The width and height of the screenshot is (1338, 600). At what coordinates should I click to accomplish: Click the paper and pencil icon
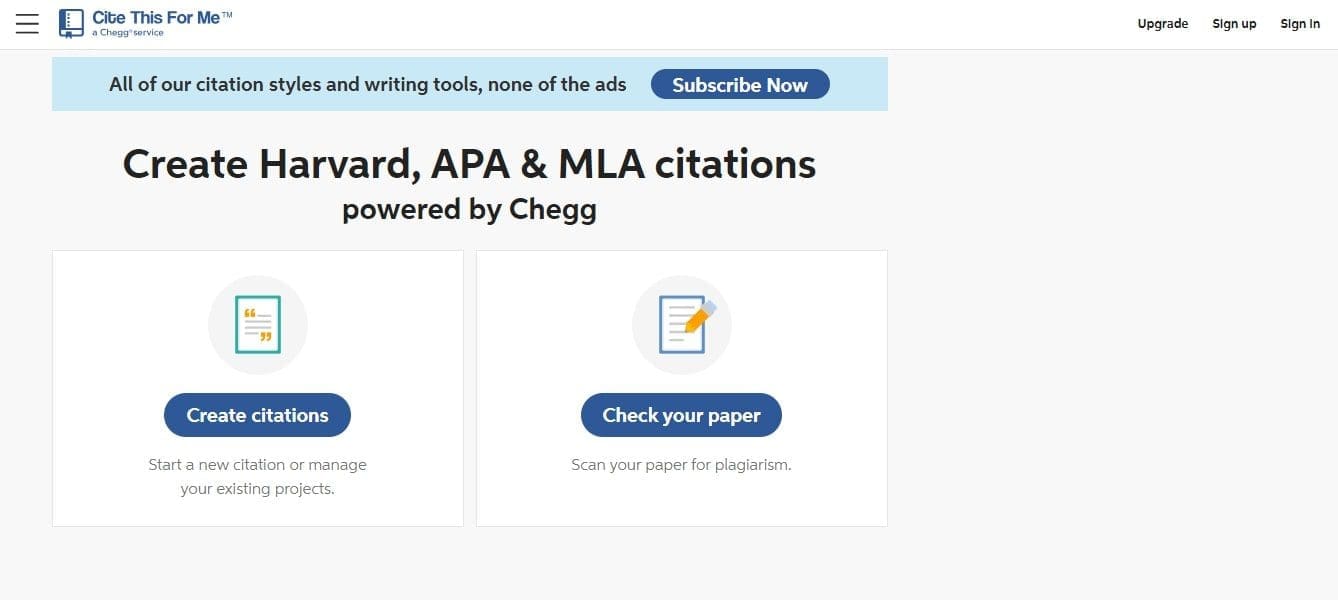(682, 325)
